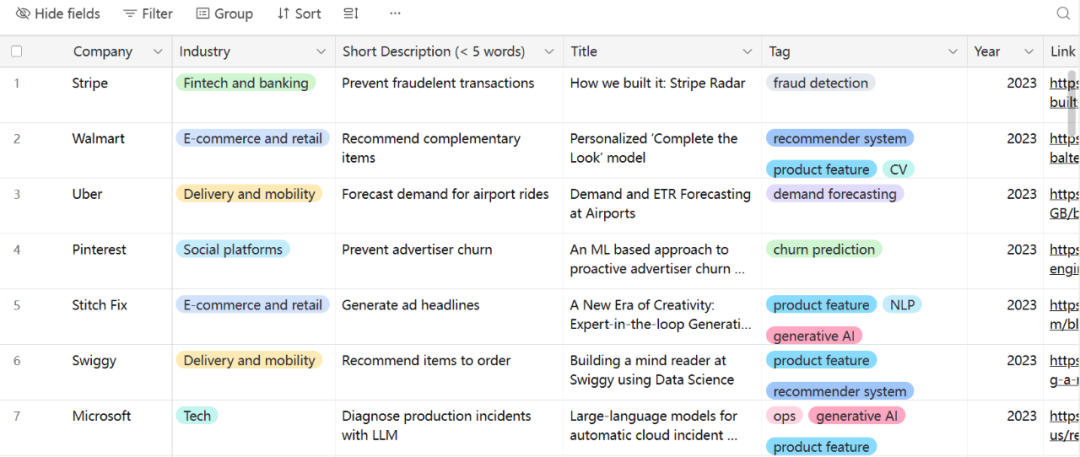1080x457 pixels.
Task: Select the Microsoft company cell
Action: 102,428
